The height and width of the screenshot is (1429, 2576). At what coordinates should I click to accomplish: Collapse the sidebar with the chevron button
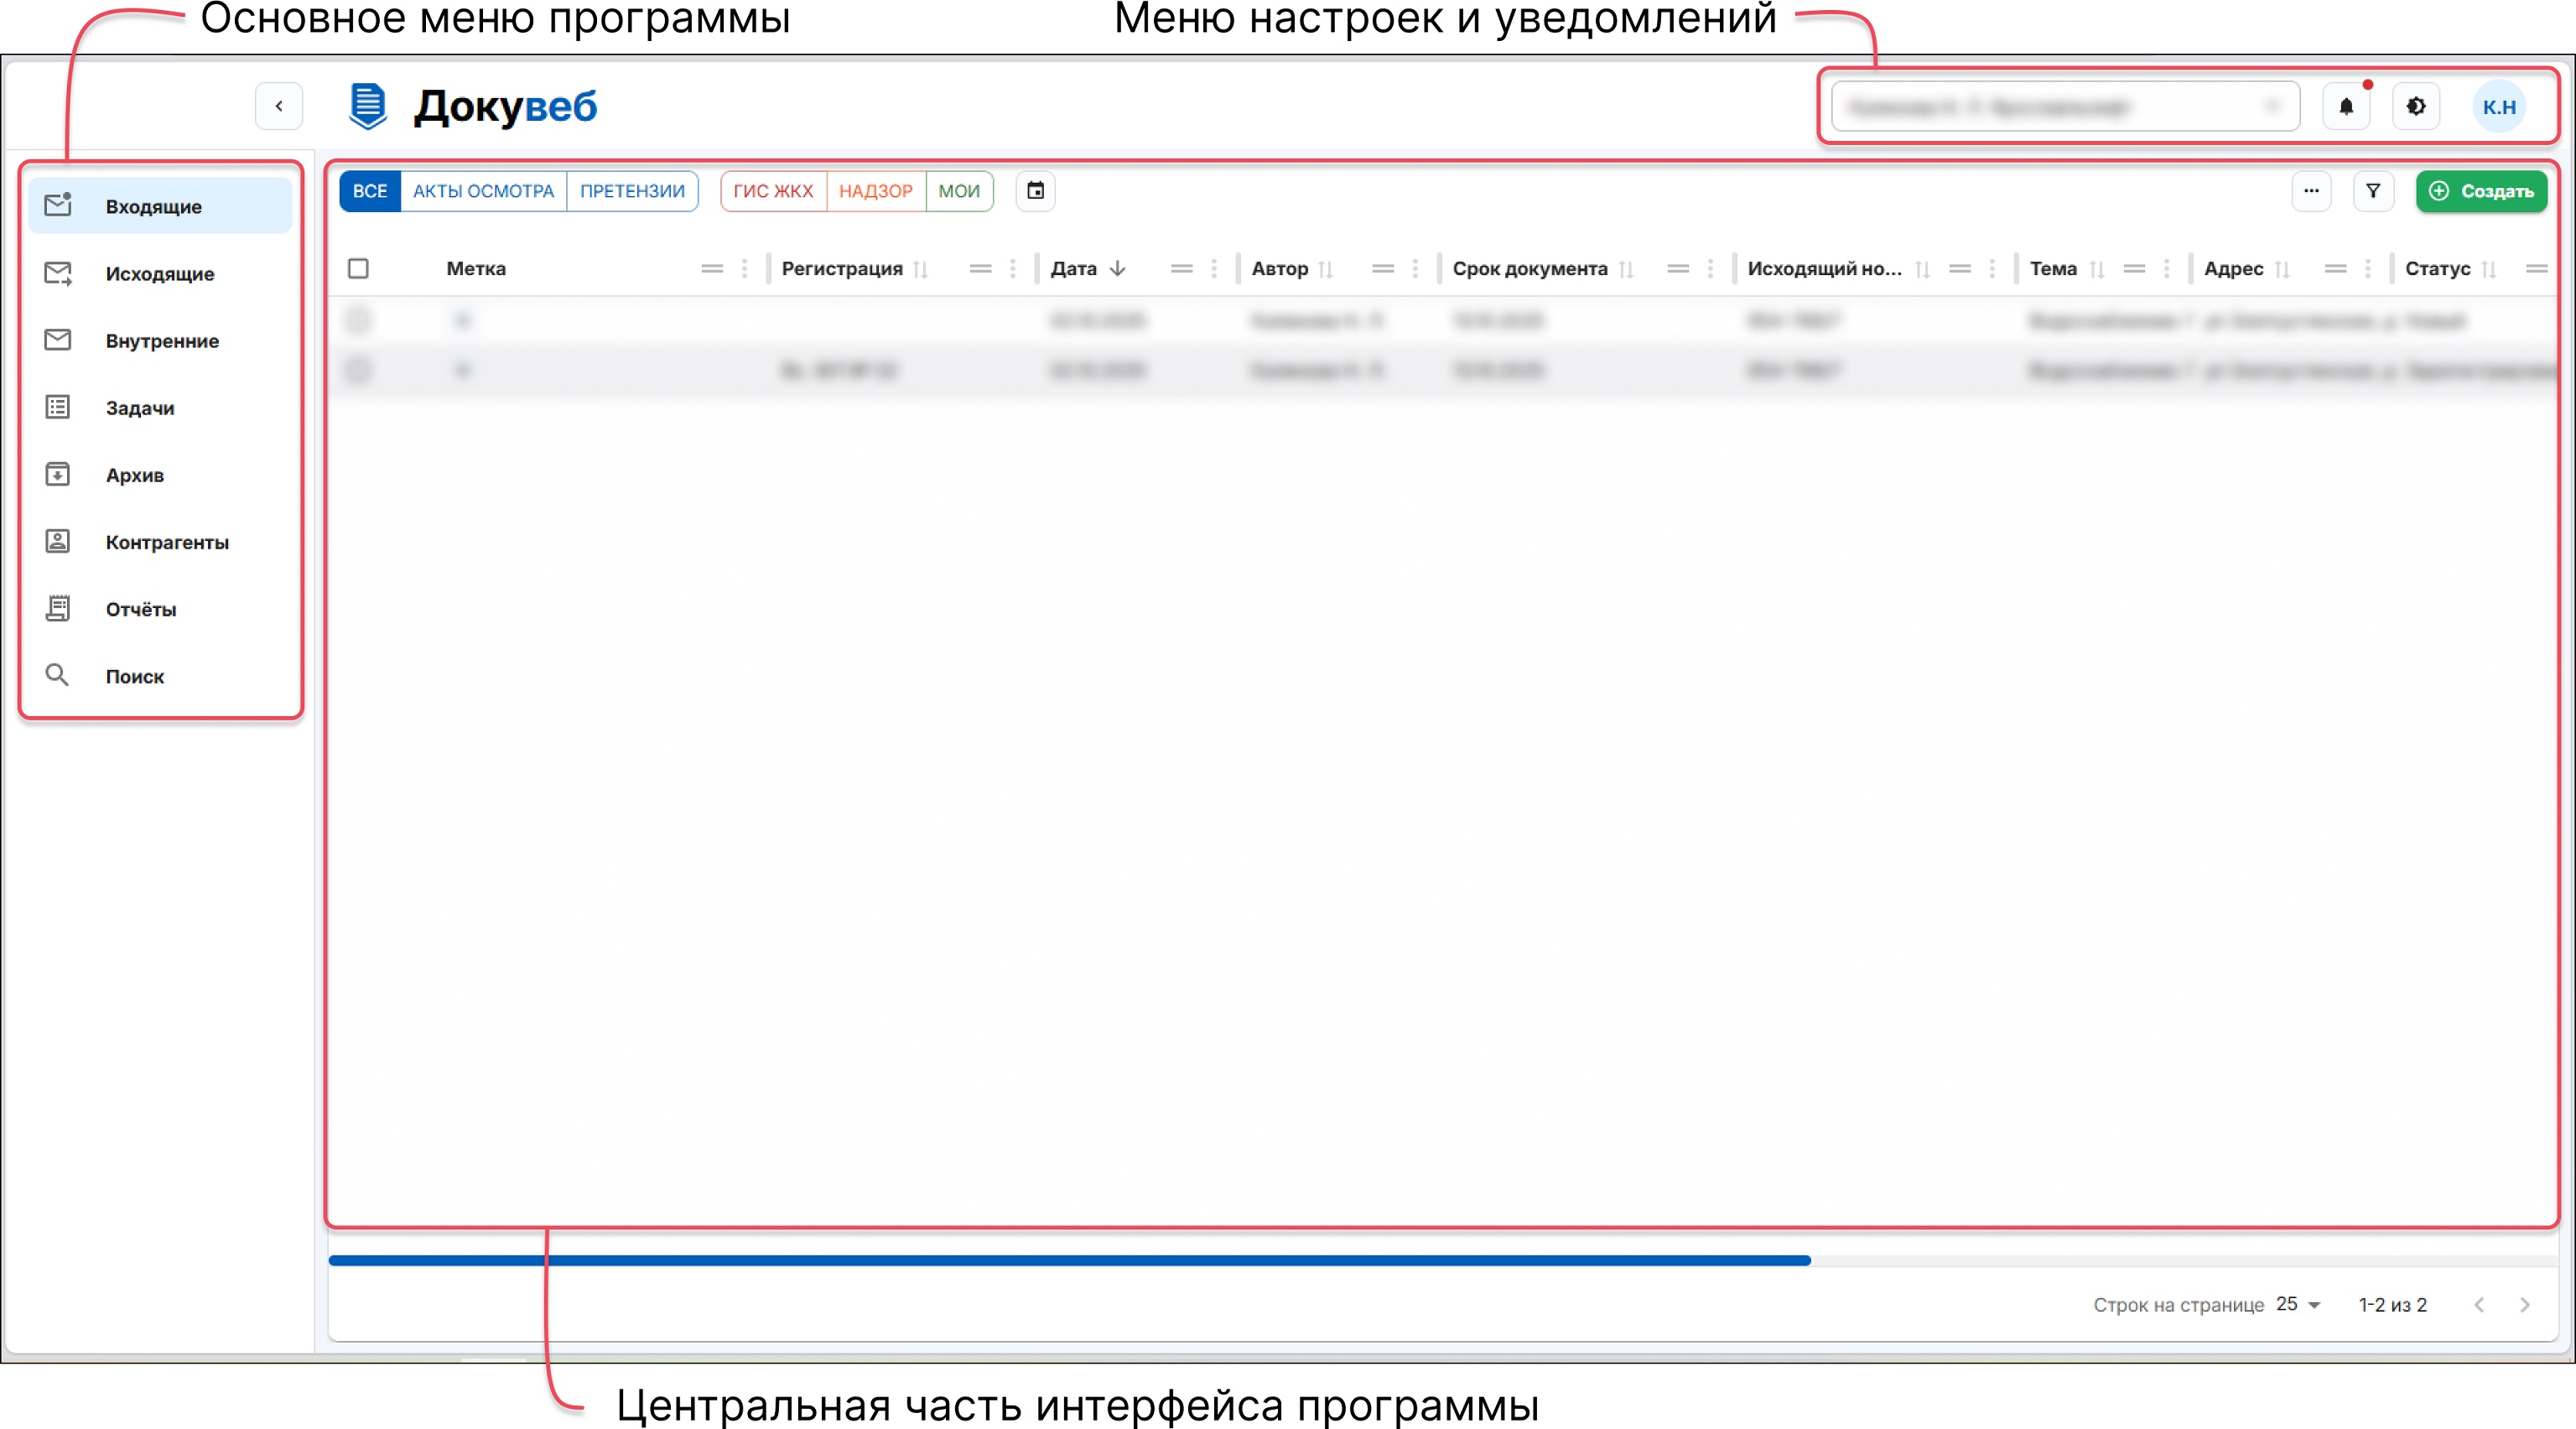(x=279, y=106)
